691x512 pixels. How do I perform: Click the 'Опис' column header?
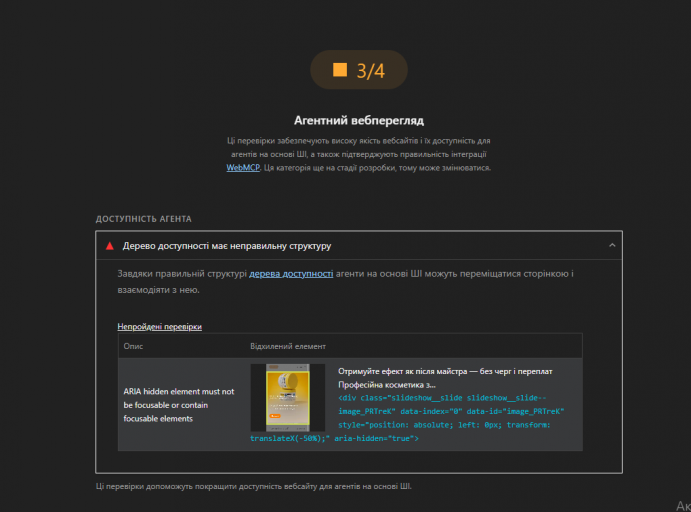[x=133, y=346]
